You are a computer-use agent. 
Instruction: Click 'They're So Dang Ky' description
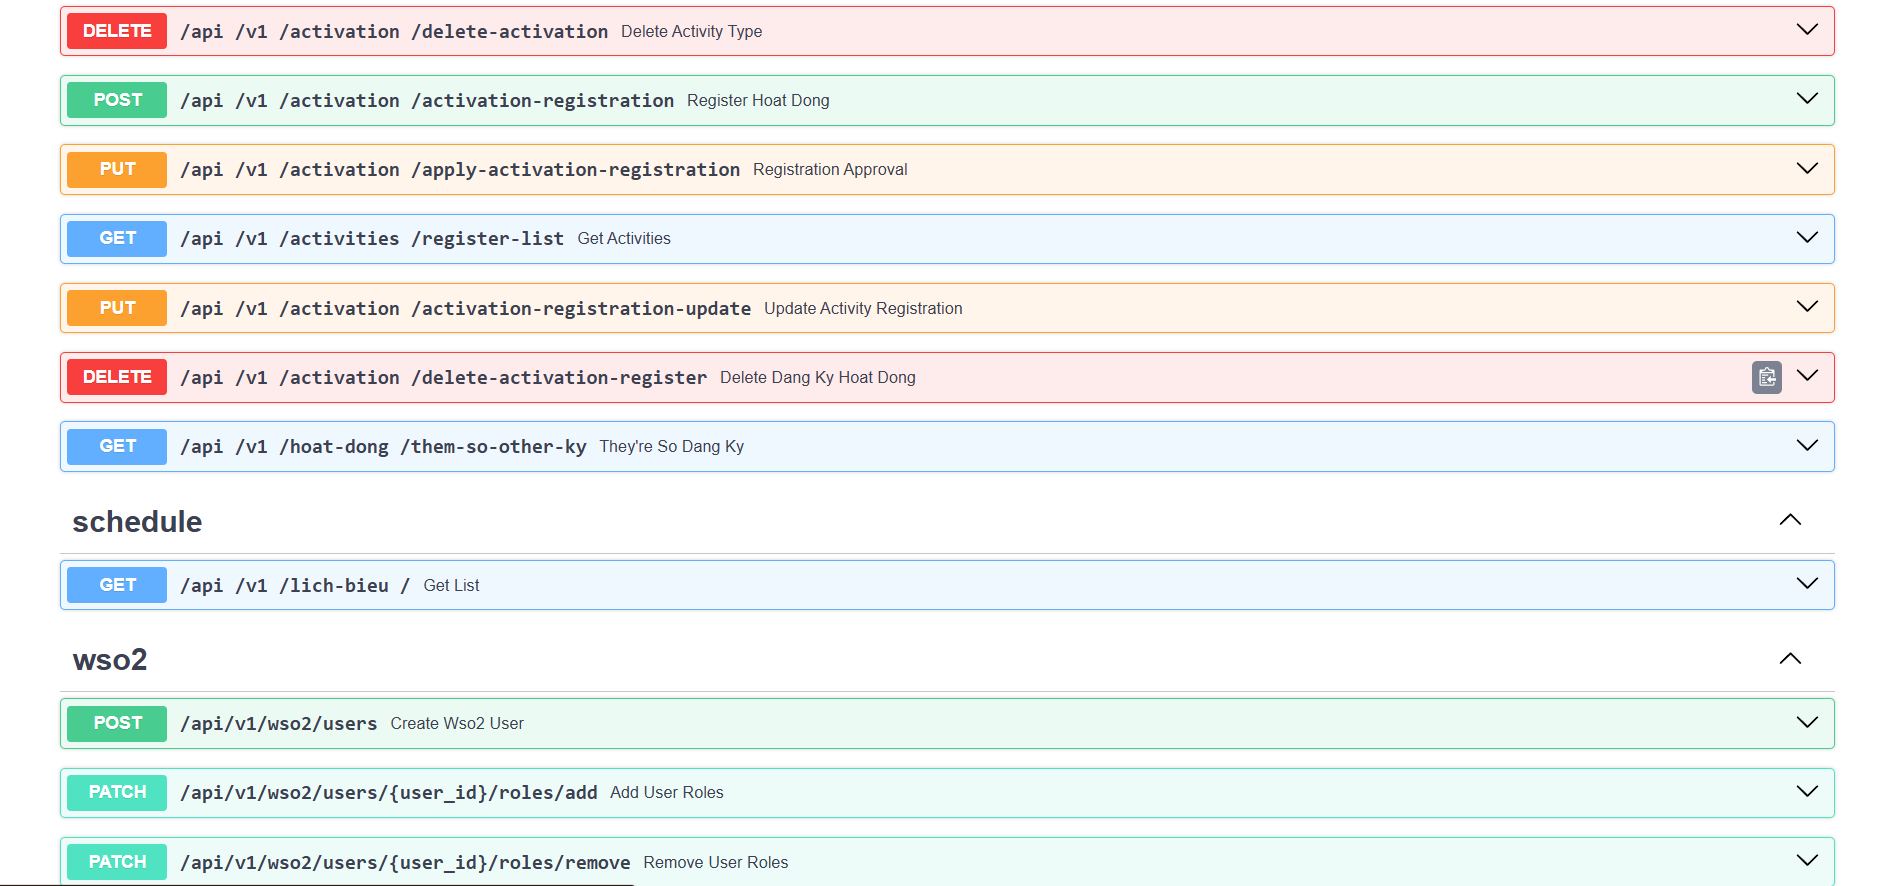(671, 446)
